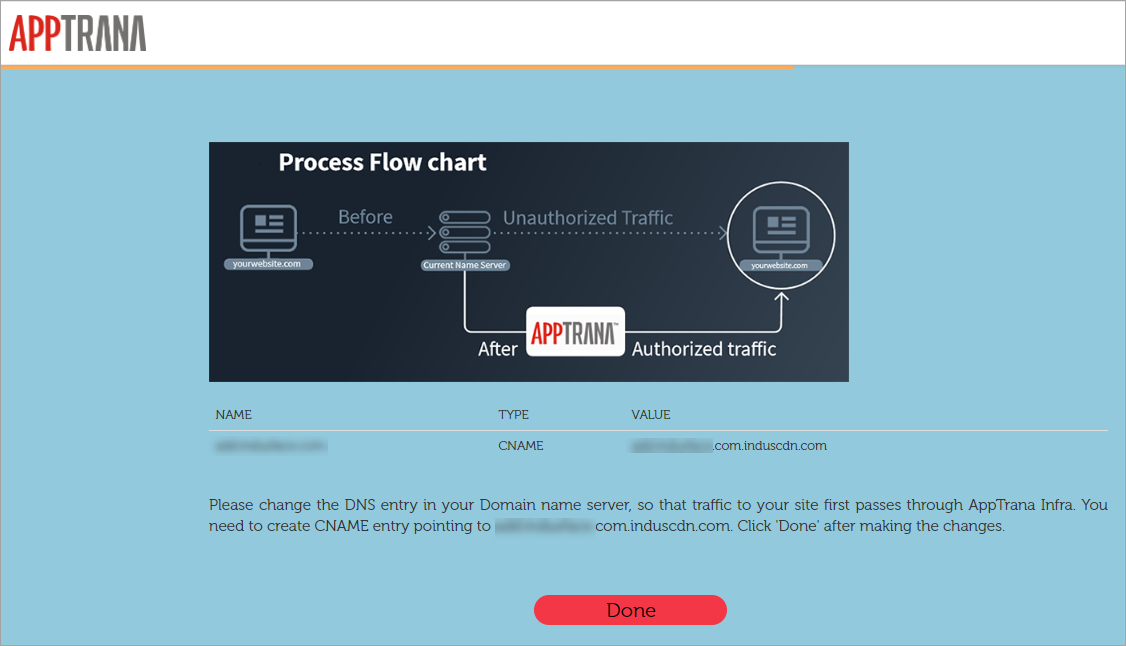Select the .com.induscdn.com value cell

tap(729, 446)
